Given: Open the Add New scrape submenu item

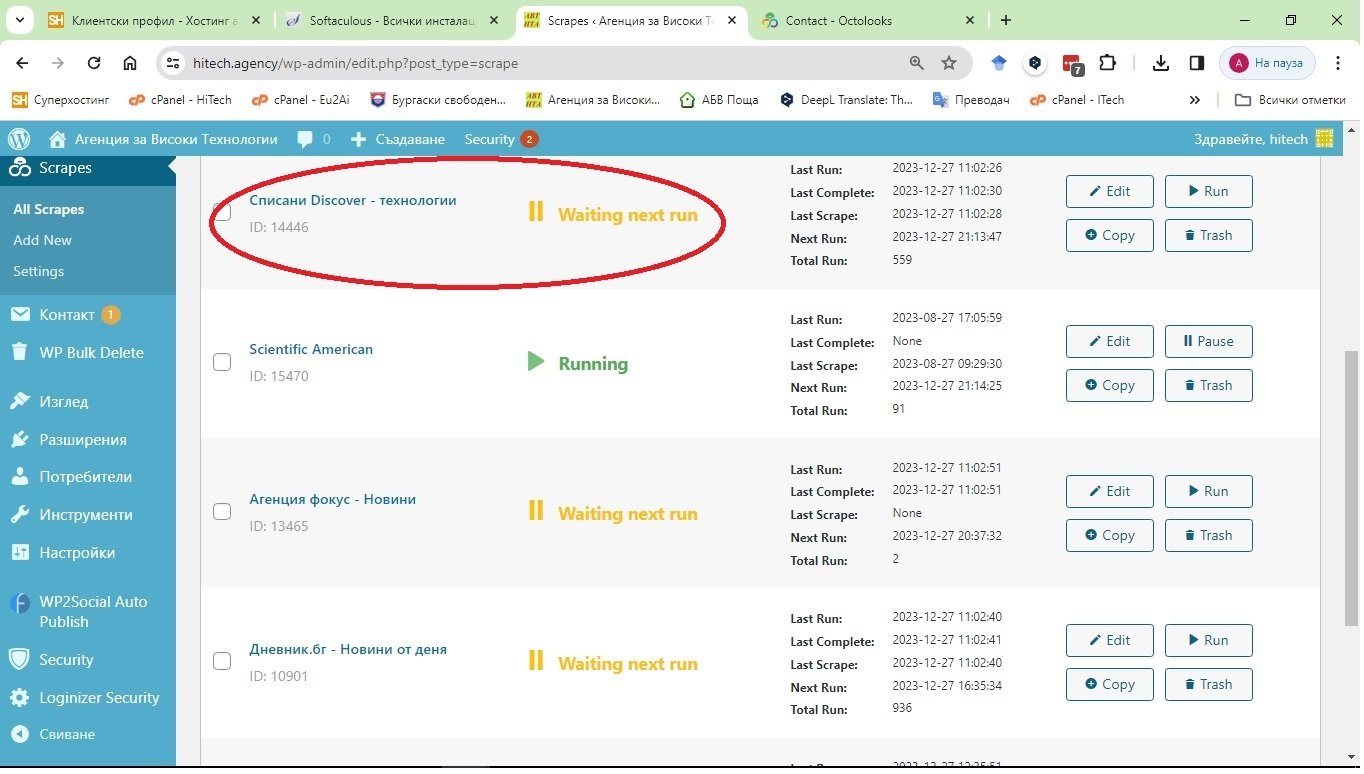Looking at the screenshot, I should [42, 240].
